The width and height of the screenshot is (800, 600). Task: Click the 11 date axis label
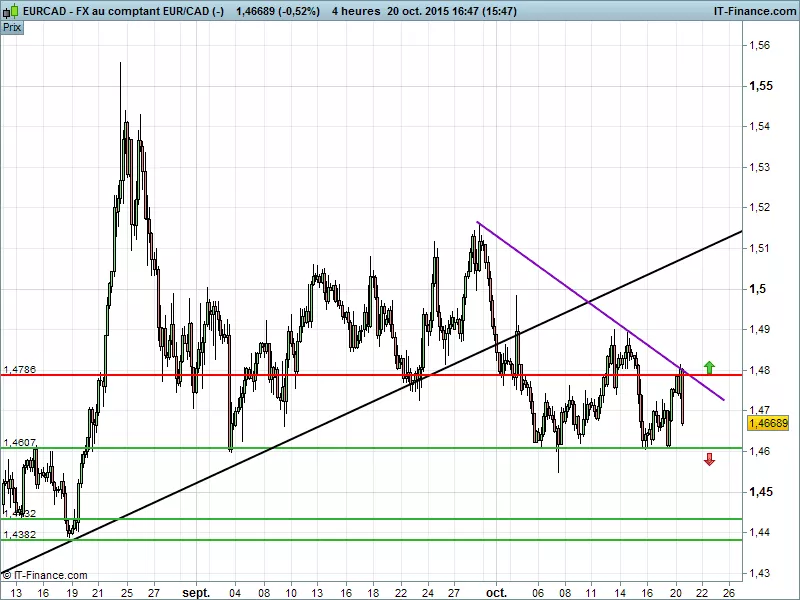tap(591, 593)
